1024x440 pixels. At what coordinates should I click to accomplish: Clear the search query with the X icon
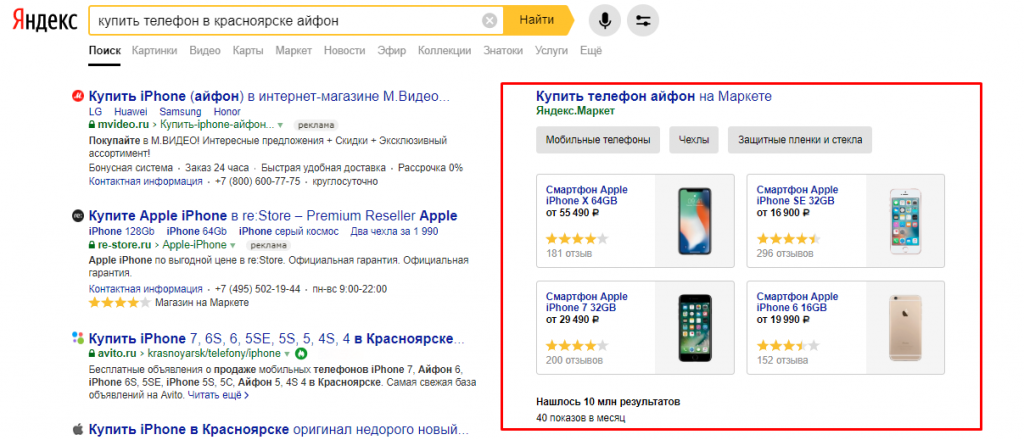tap(489, 20)
